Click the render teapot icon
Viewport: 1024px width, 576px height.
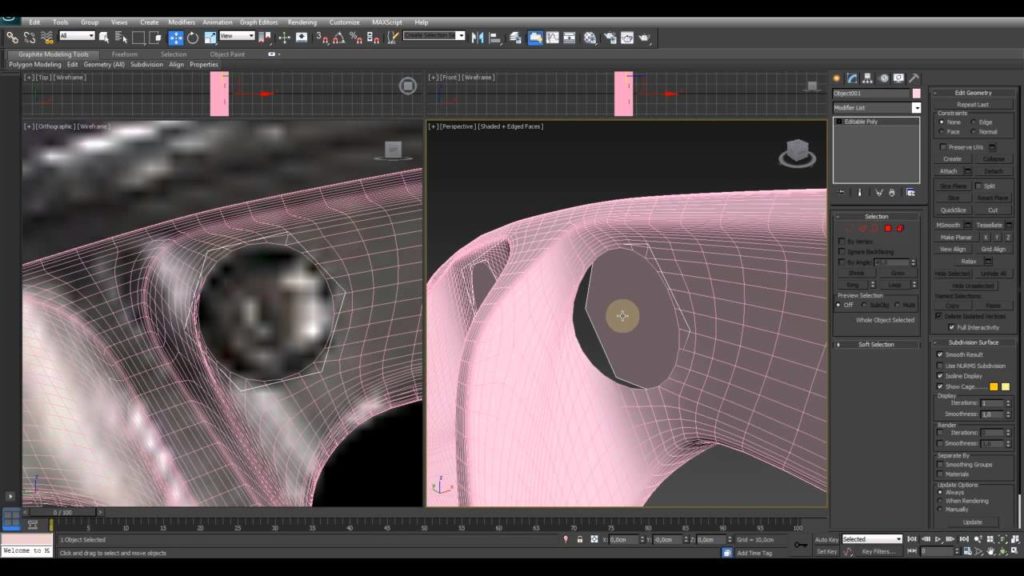click(645, 38)
